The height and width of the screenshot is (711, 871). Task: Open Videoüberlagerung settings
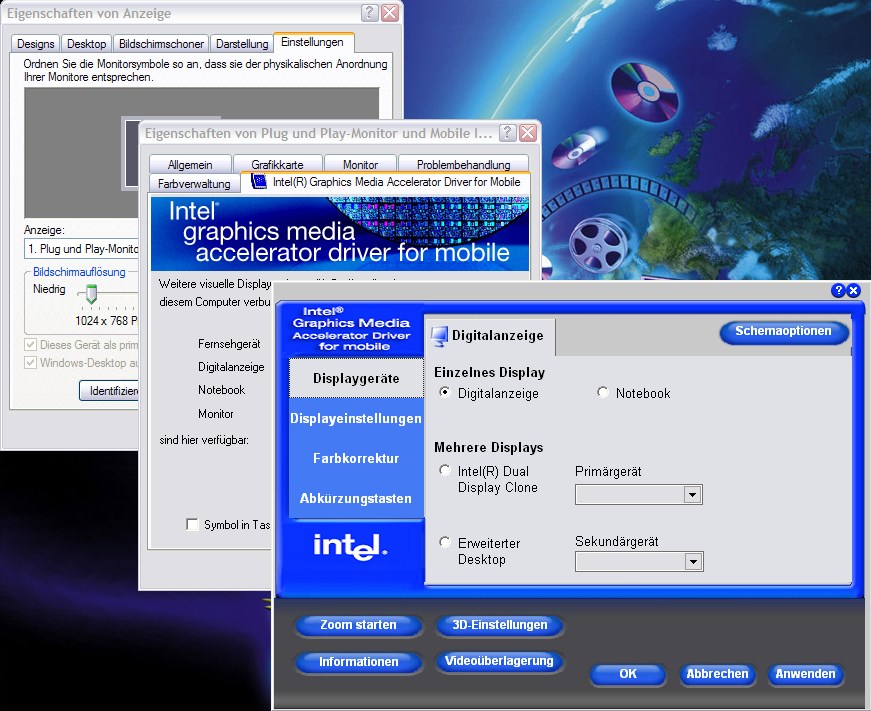pyautogui.click(x=499, y=661)
